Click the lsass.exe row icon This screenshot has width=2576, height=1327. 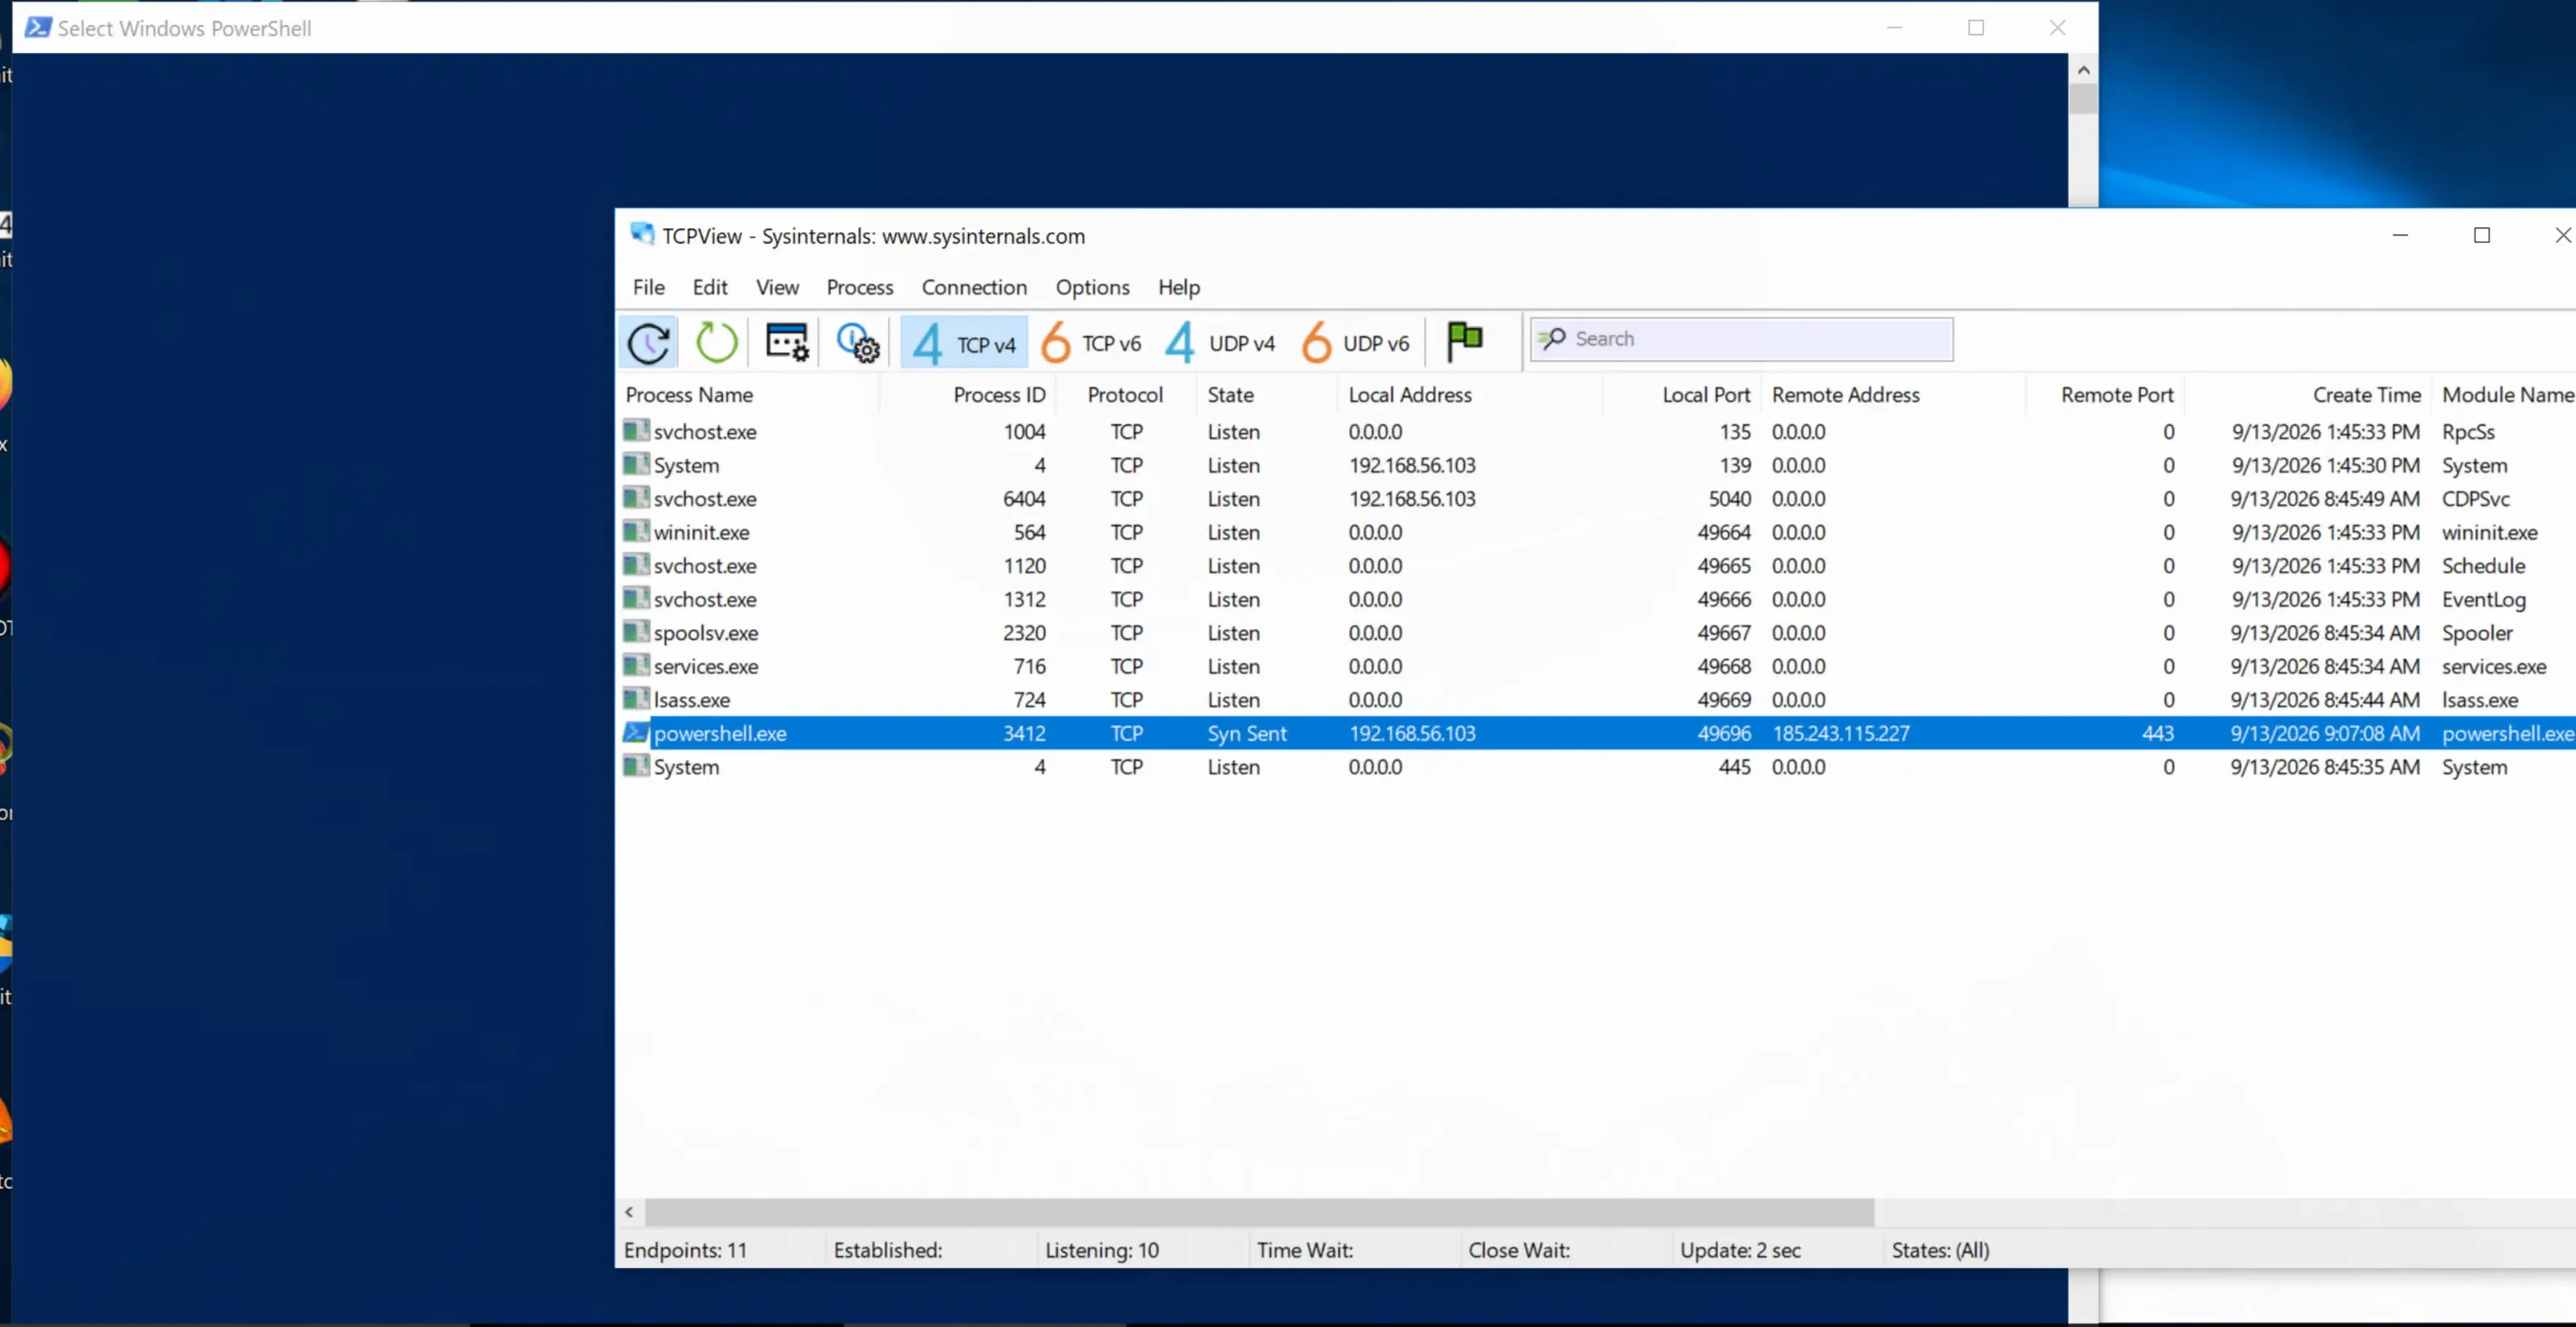(636, 698)
